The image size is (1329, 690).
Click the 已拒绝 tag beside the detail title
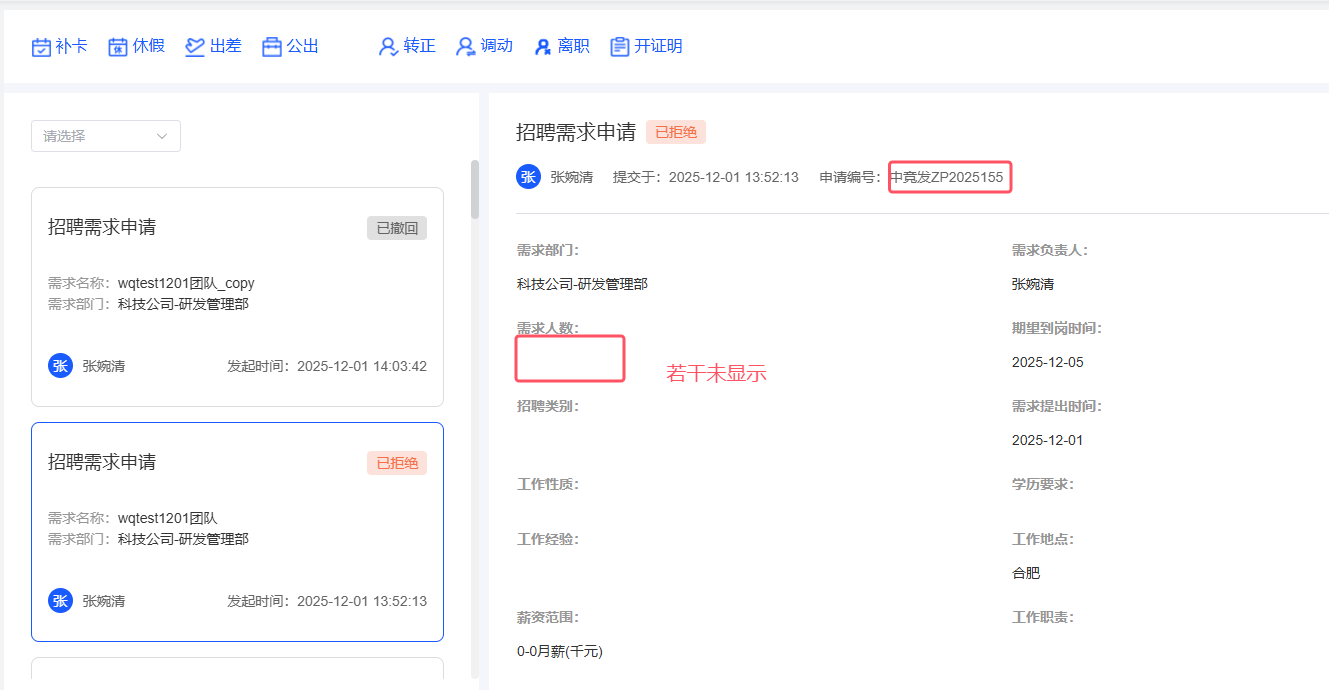click(x=676, y=131)
